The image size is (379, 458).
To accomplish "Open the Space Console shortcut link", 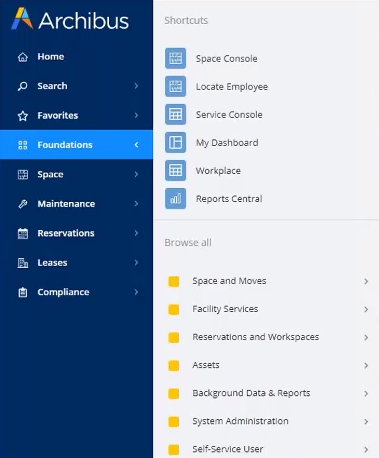I will click(226, 59).
